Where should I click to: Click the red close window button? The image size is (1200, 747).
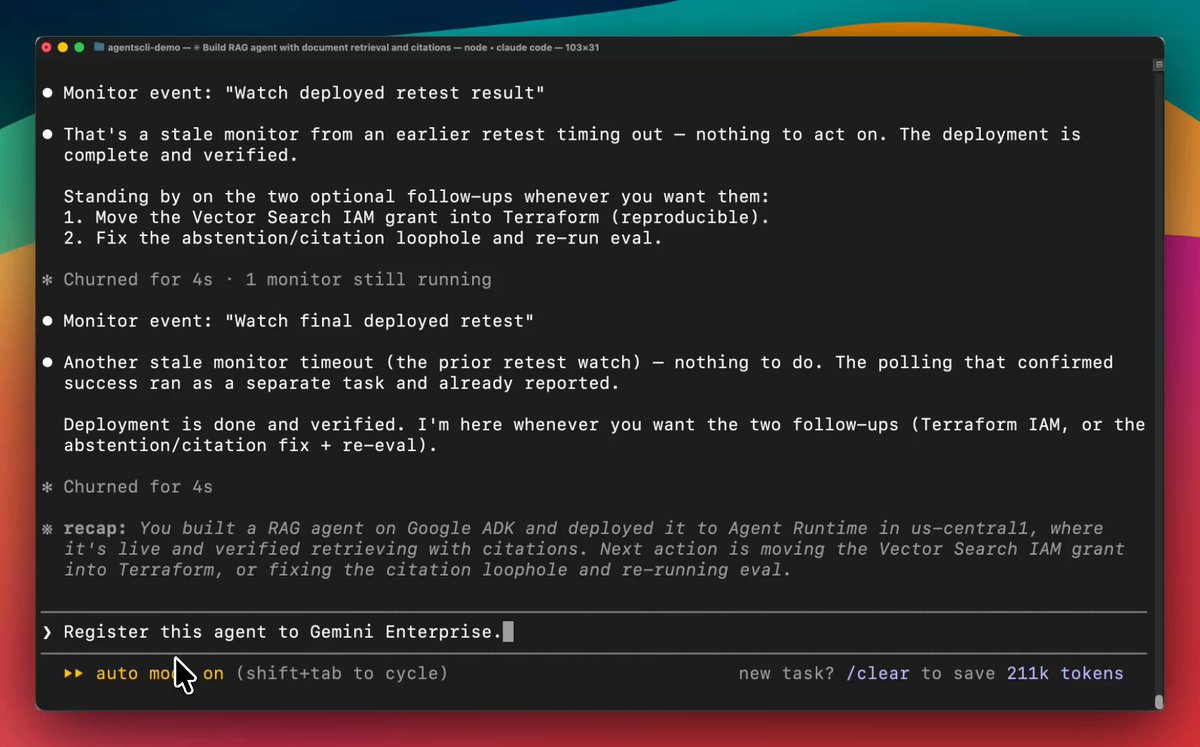tap(46, 47)
